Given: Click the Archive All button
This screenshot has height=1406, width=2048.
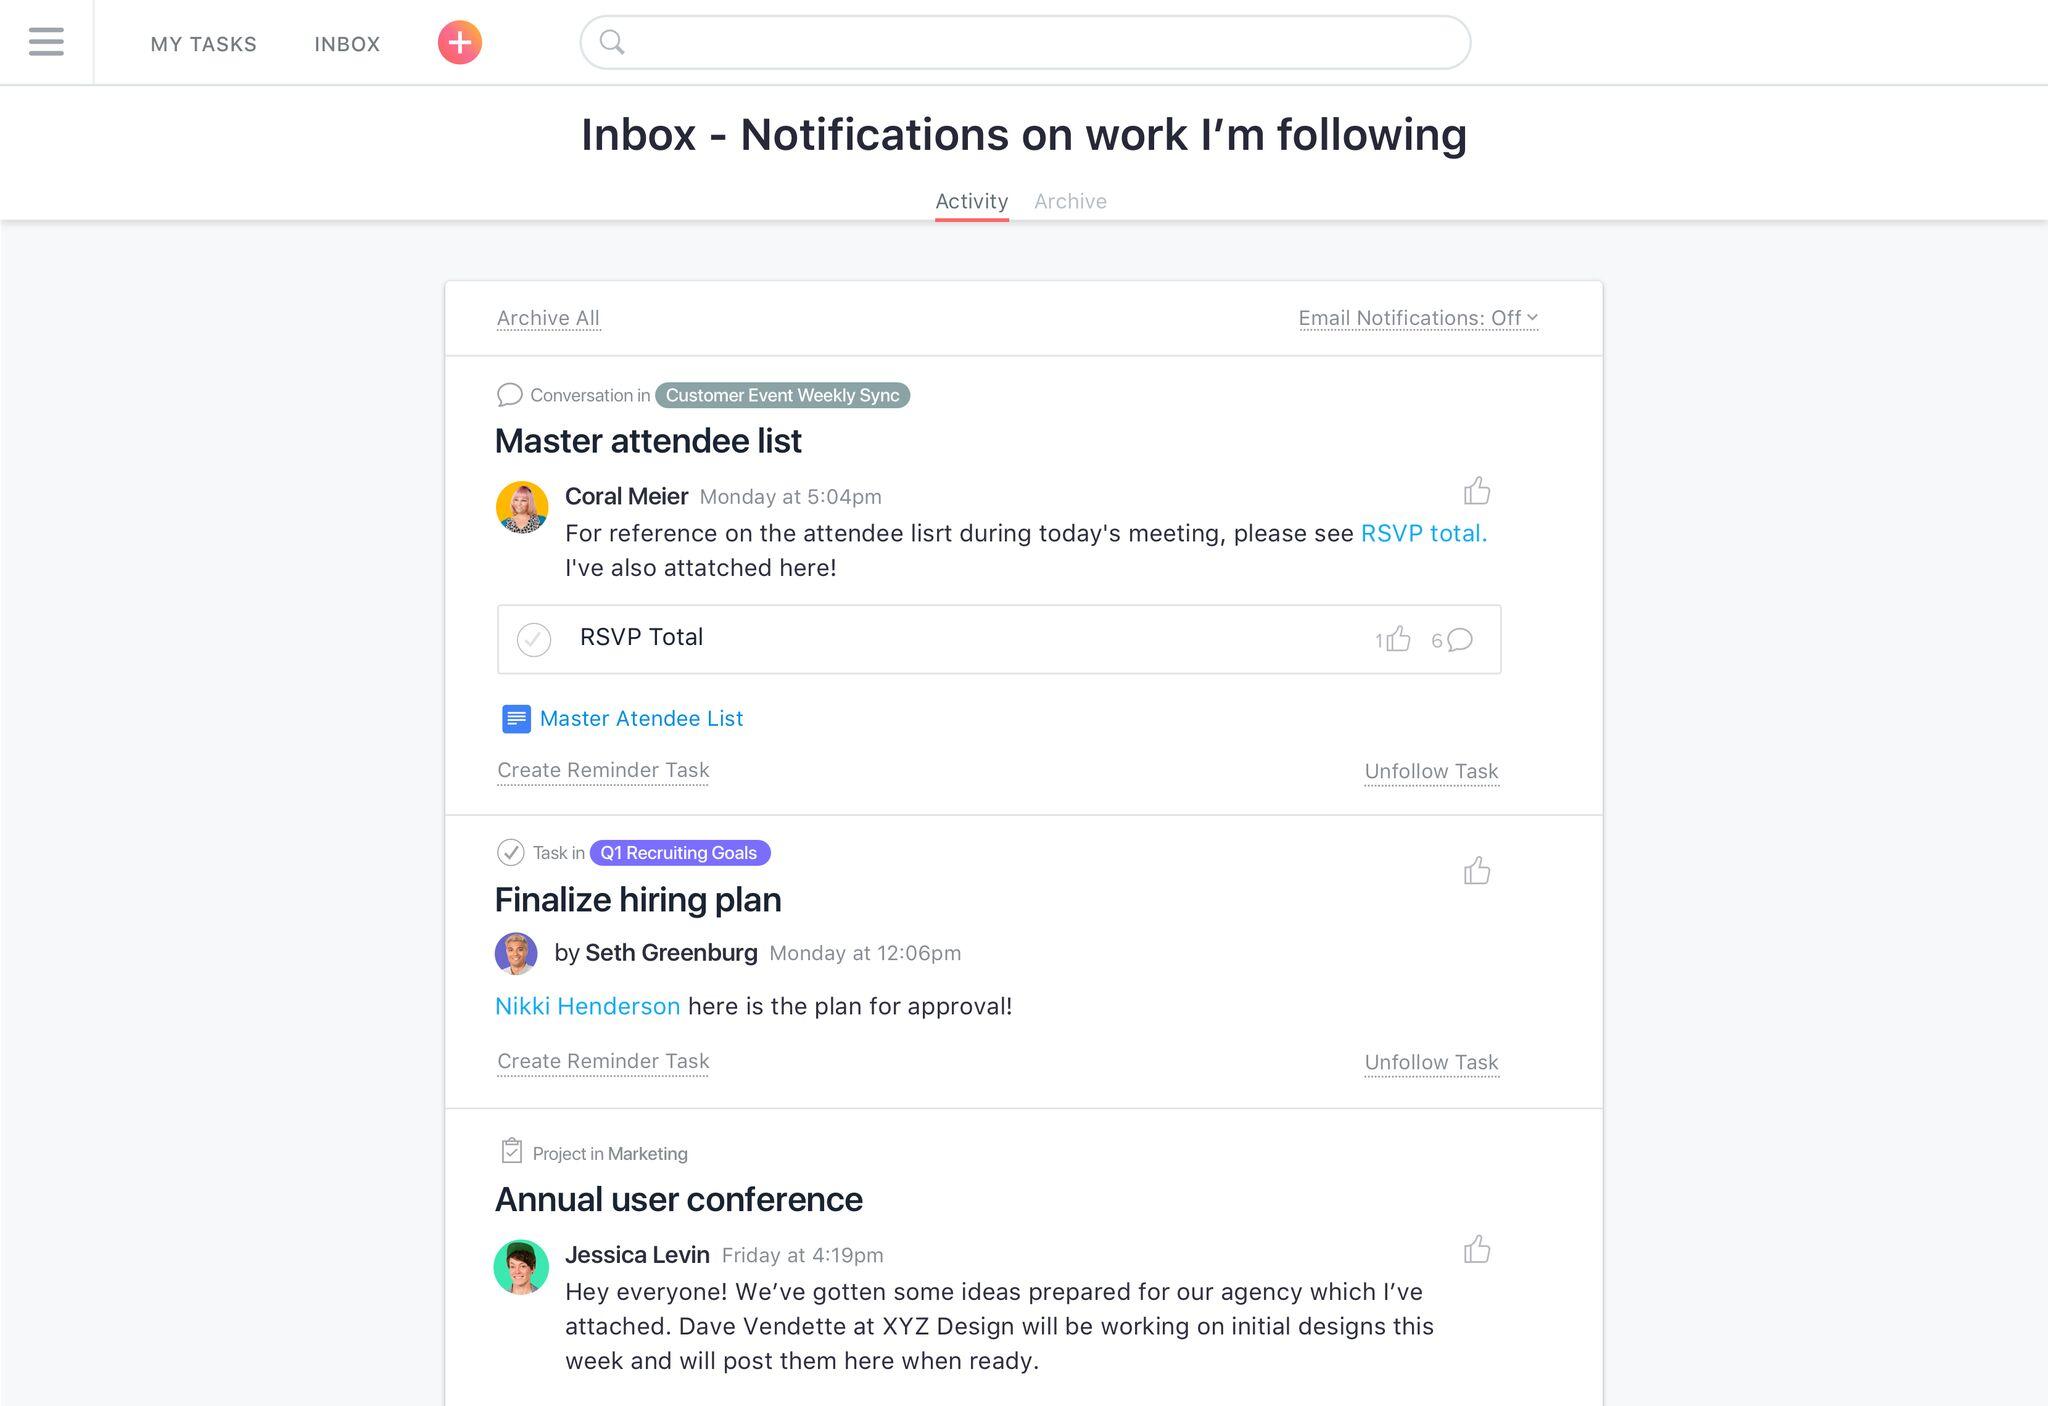Looking at the screenshot, I should 546,318.
